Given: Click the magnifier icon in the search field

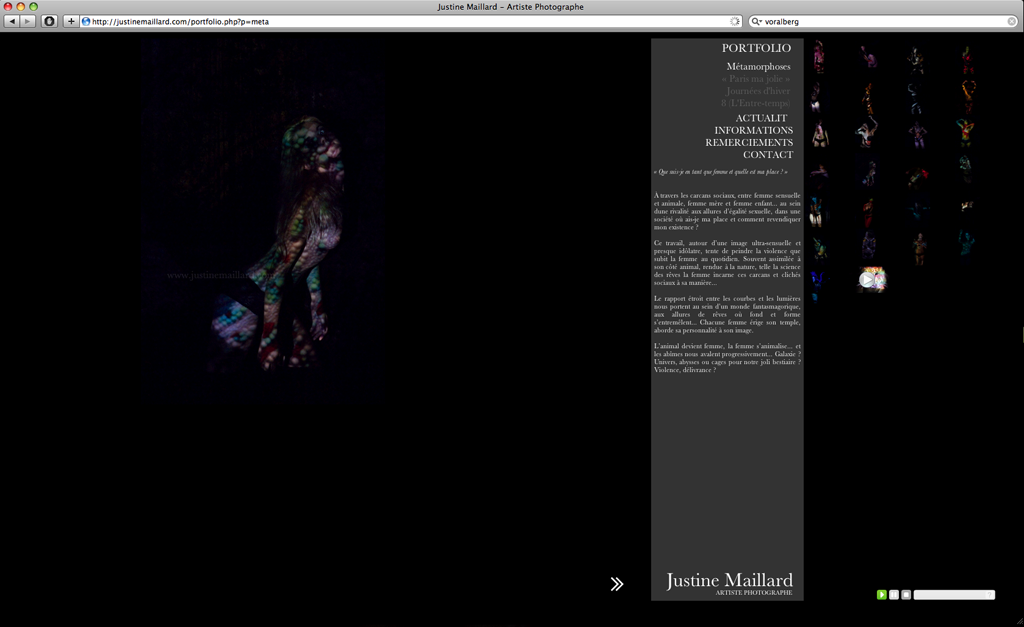Looking at the screenshot, I should tap(756, 21).
